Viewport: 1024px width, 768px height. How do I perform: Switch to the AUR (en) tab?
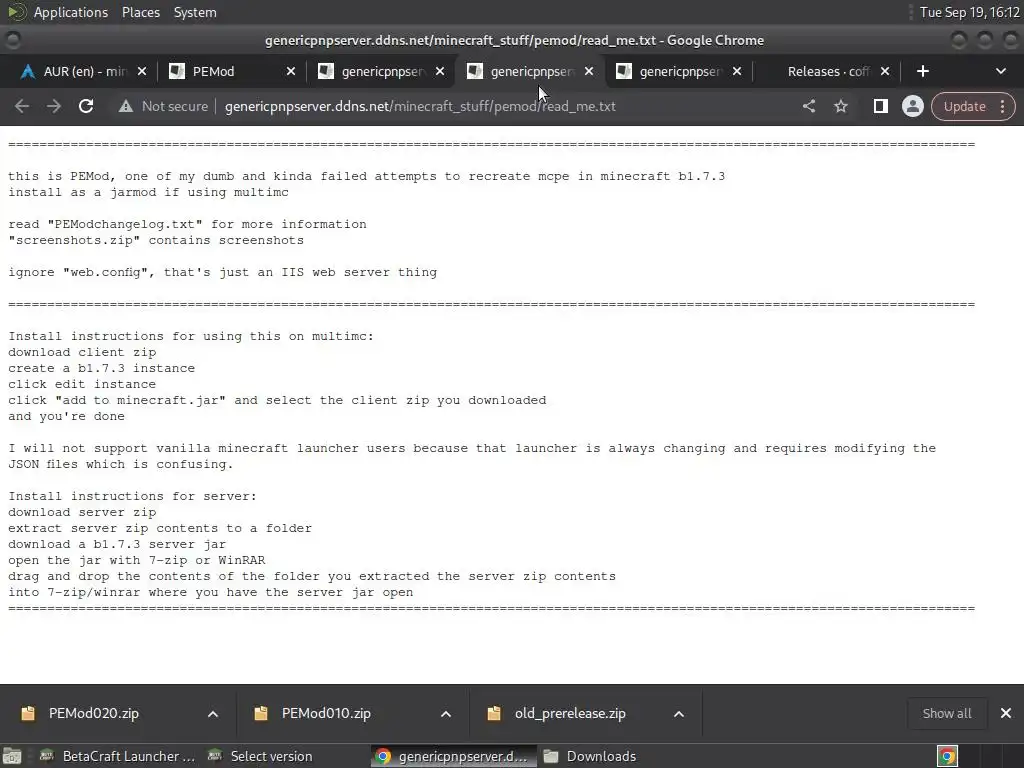[x=82, y=71]
